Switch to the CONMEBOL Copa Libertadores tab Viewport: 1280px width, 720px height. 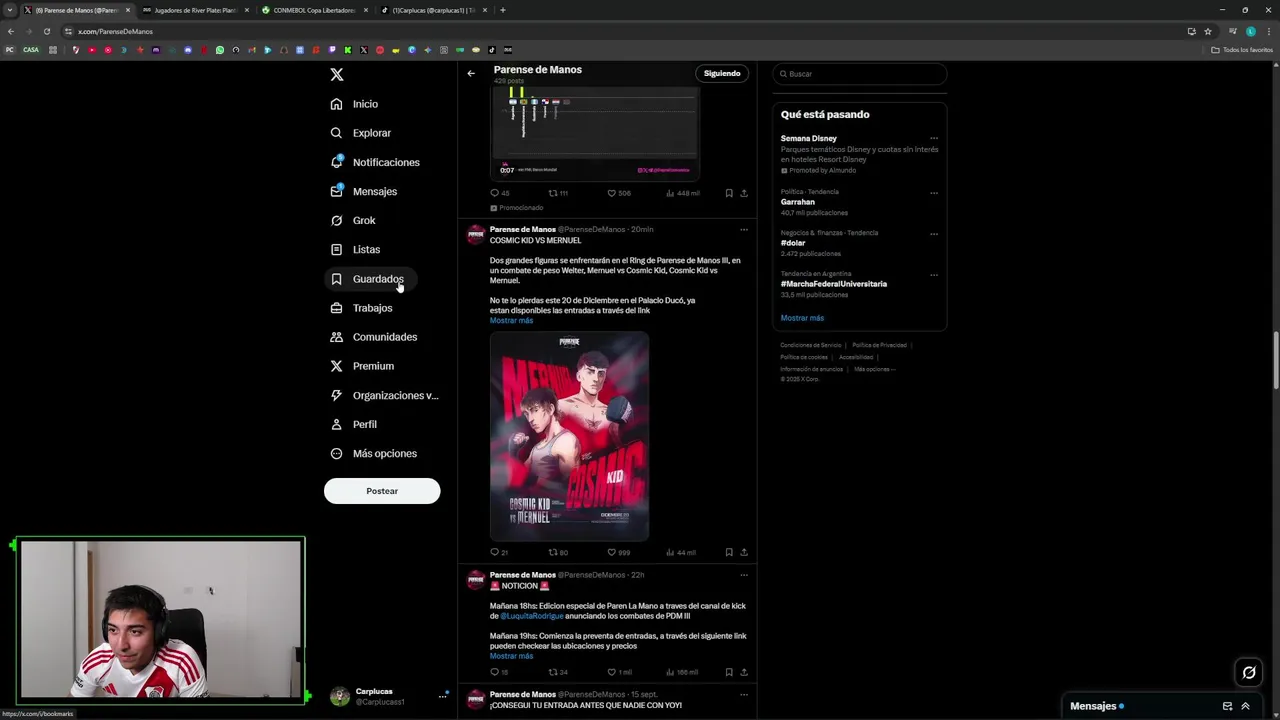pyautogui.click(x=313, y=10)
